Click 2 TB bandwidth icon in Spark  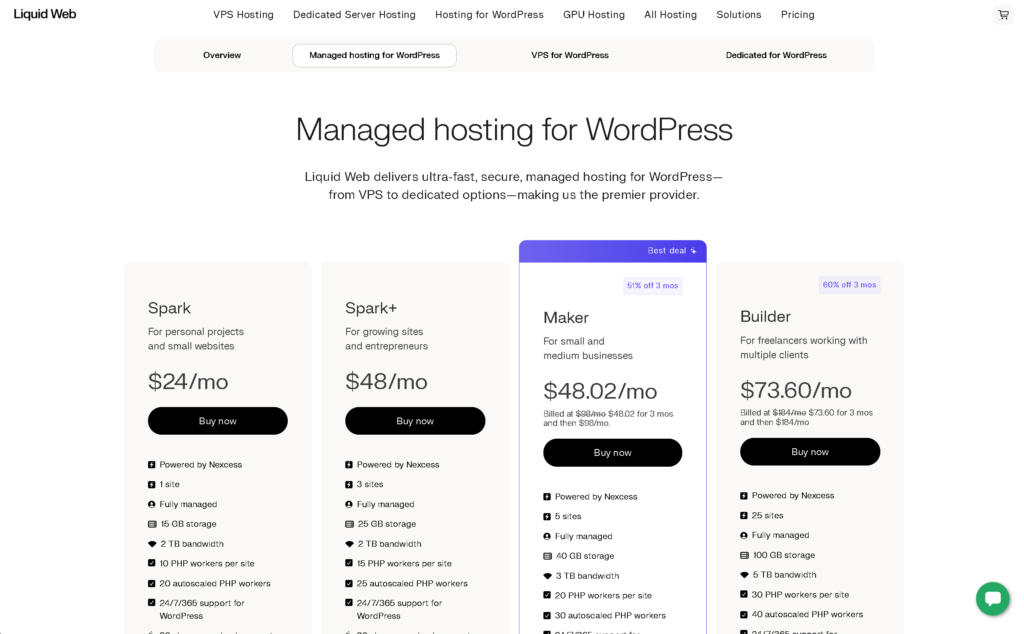tap(152, 544)
